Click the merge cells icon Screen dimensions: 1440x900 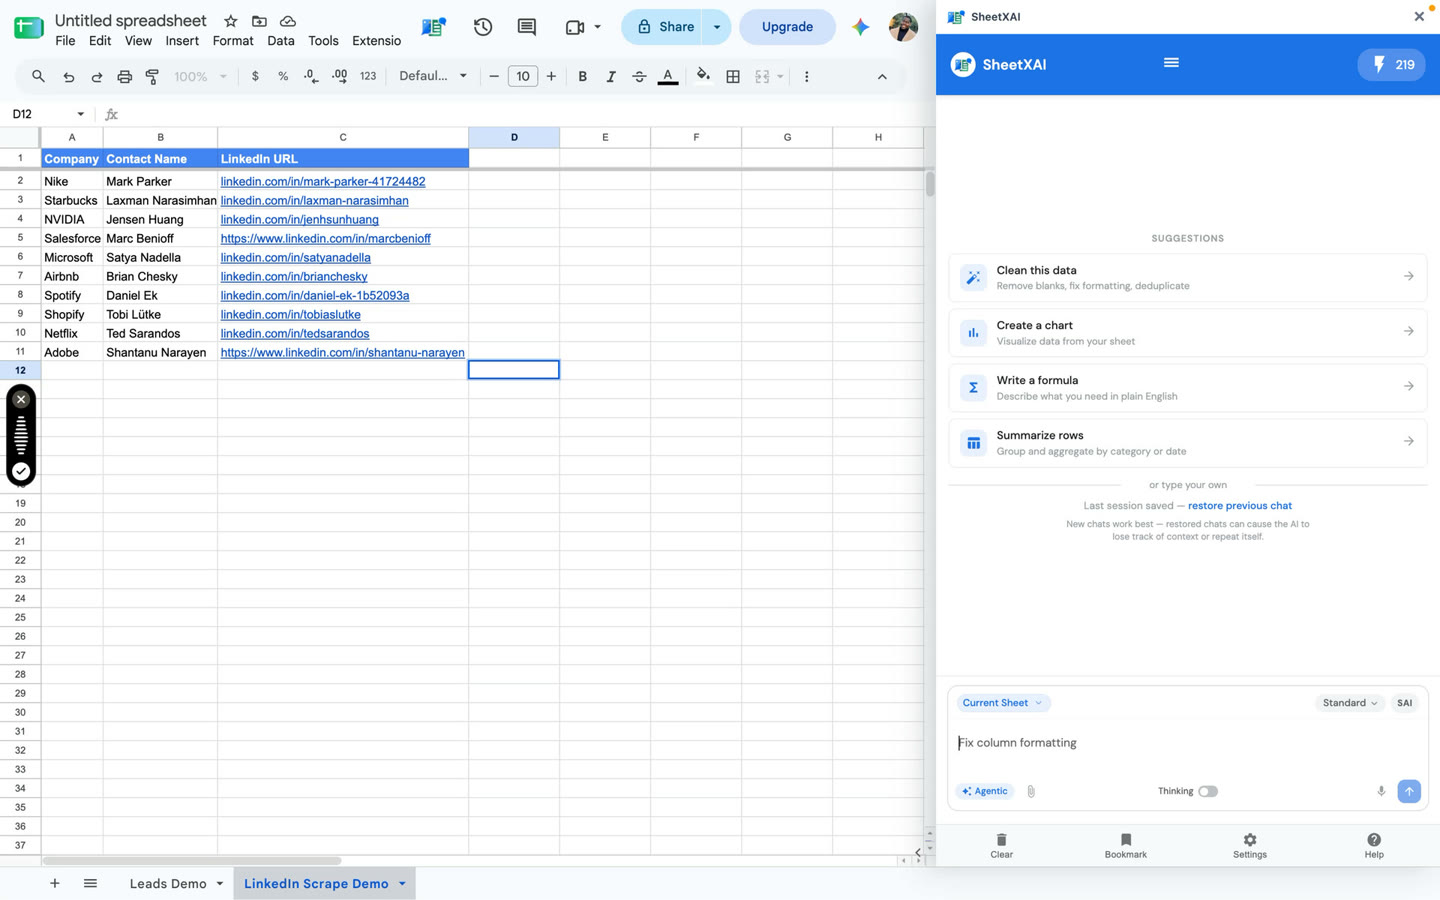[x=762, y=76]
